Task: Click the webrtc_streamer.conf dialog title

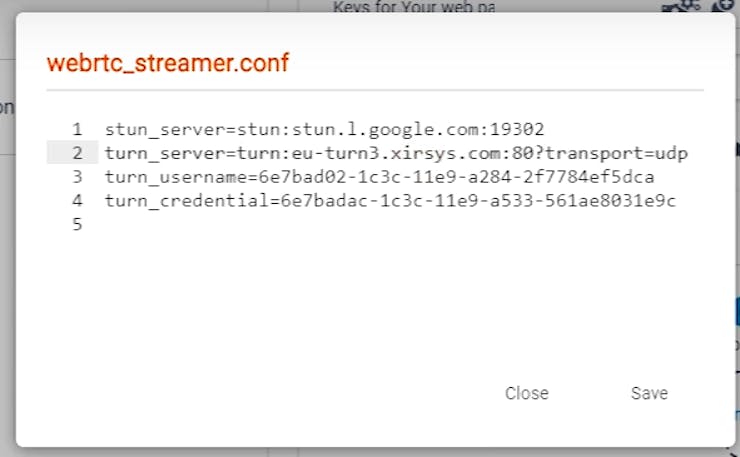Action: coord(168,63)
